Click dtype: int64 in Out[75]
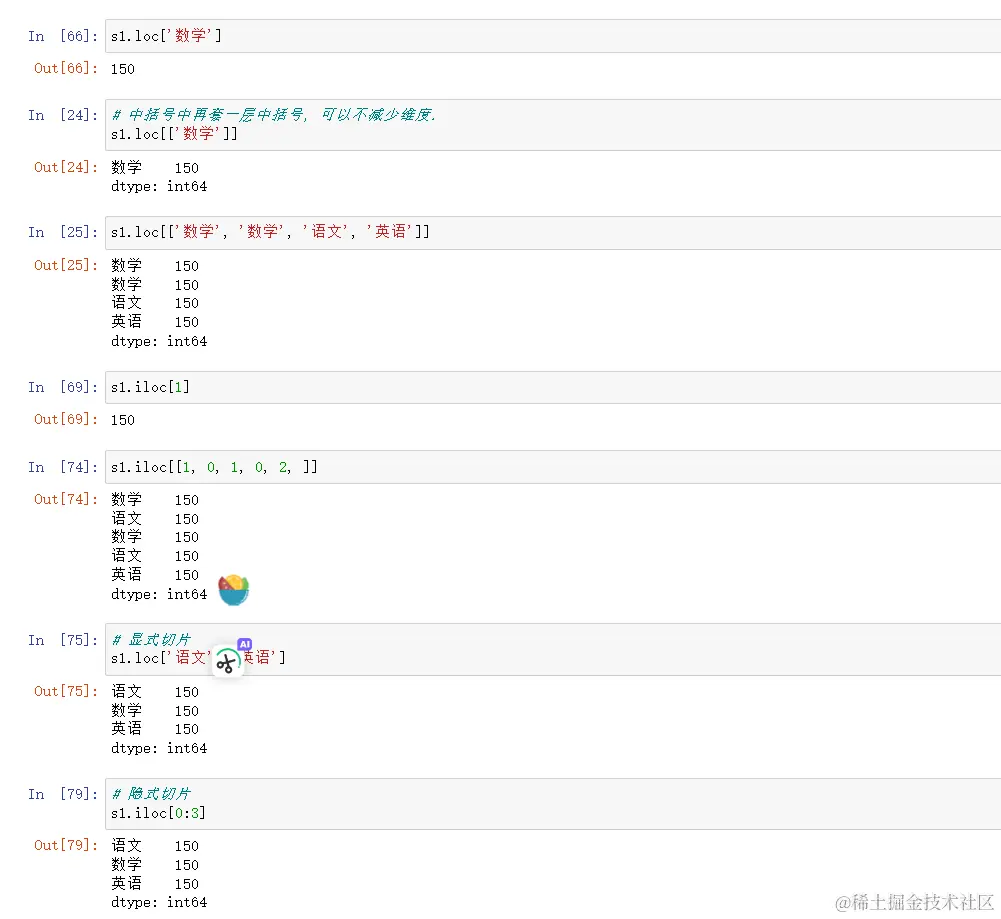1001x919 pixels. click(x=159, y=748)
